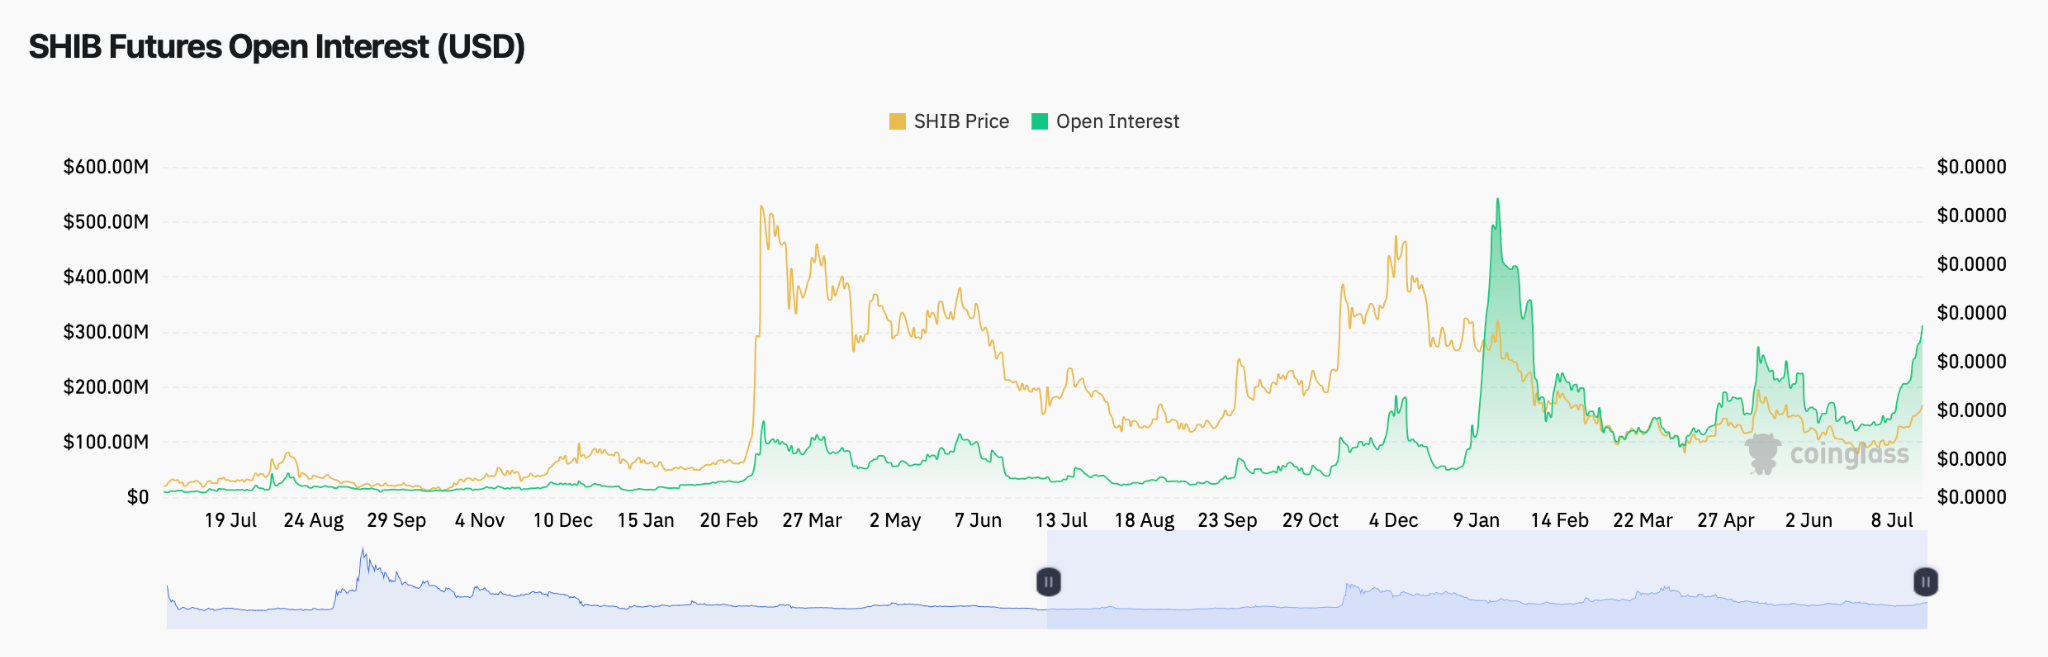
Task: Toggle the SHIB Price legend series
Action: pyautogui.click(x=949, y=121)
